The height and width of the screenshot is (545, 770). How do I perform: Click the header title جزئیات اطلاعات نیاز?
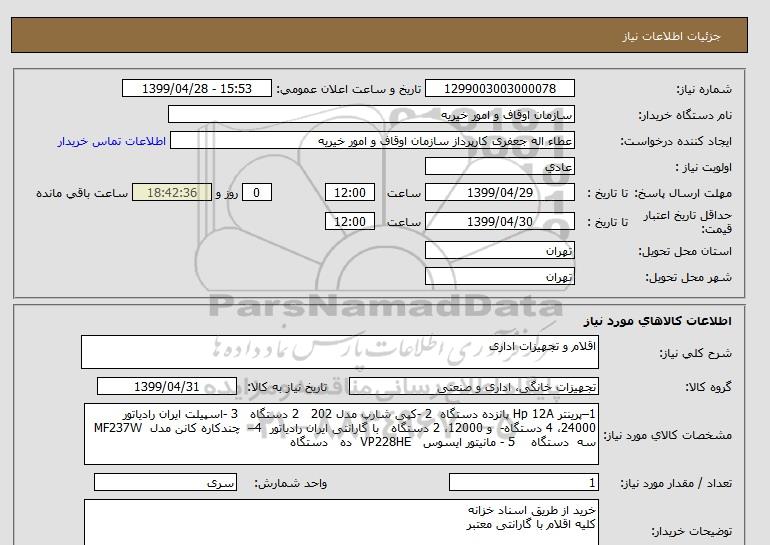tap(671, 37)
